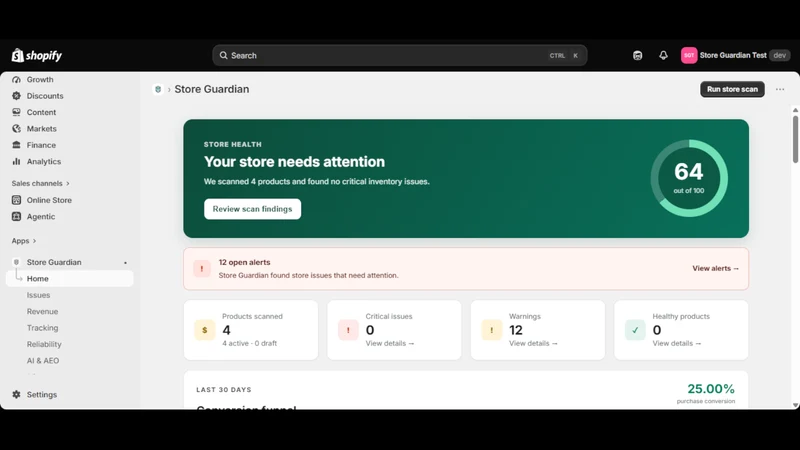This screenshot has height=450, width=800.
Task: Click the scrollbar down arrow
Action: (x=795, y=405)
